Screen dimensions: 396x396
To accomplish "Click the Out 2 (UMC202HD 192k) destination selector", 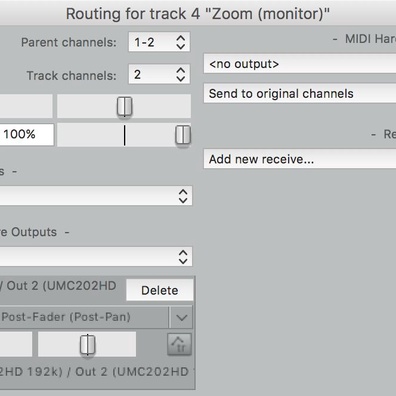I will pyautogui.click(x=97, y=372).
